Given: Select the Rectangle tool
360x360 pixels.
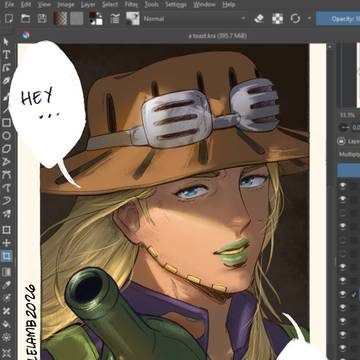Looking at the screenshot, I should tap(6, 123).
